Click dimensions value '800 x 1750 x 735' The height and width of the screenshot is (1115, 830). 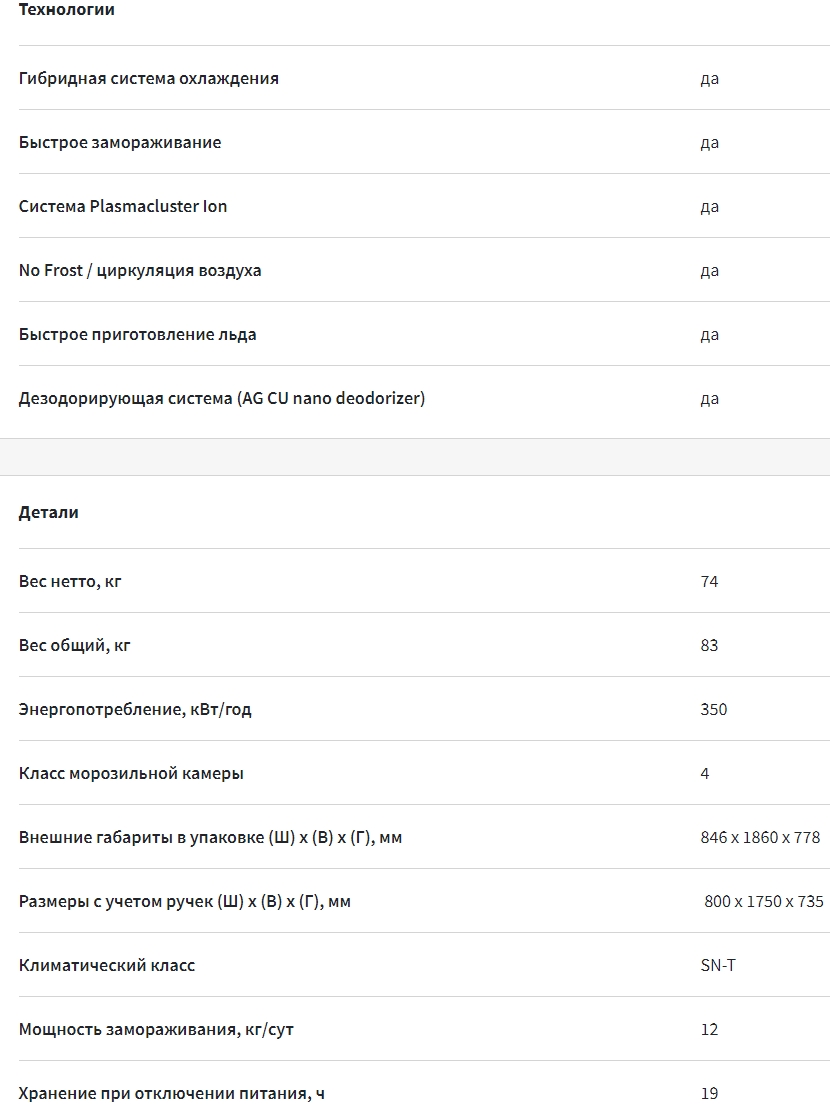764,901
